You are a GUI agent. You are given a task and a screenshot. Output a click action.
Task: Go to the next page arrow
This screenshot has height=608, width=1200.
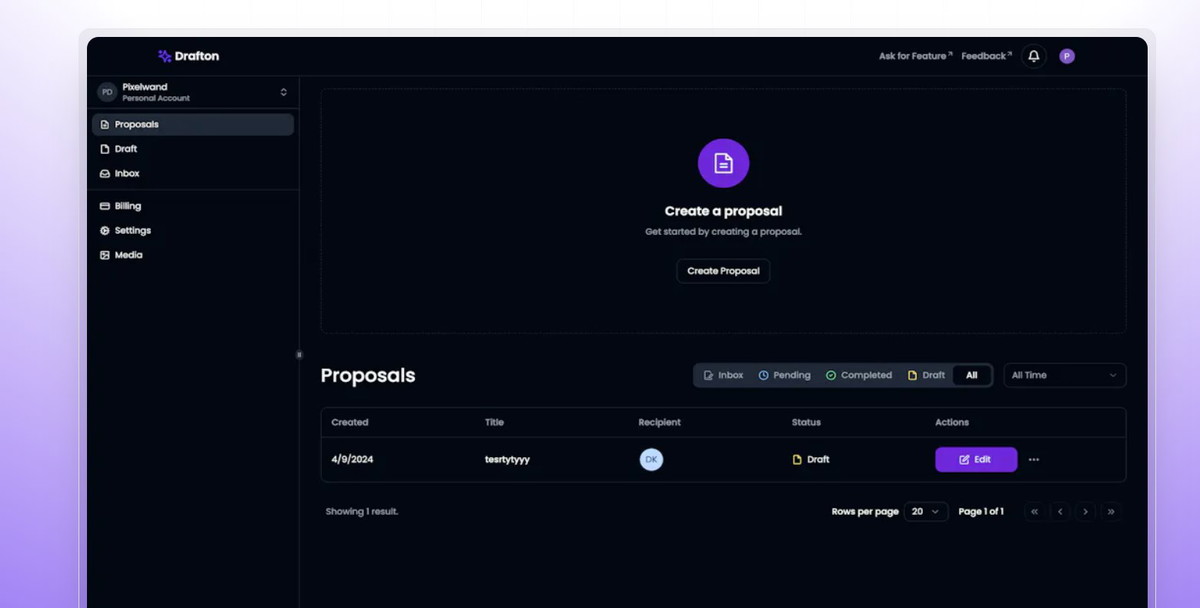pos(1086,511)
